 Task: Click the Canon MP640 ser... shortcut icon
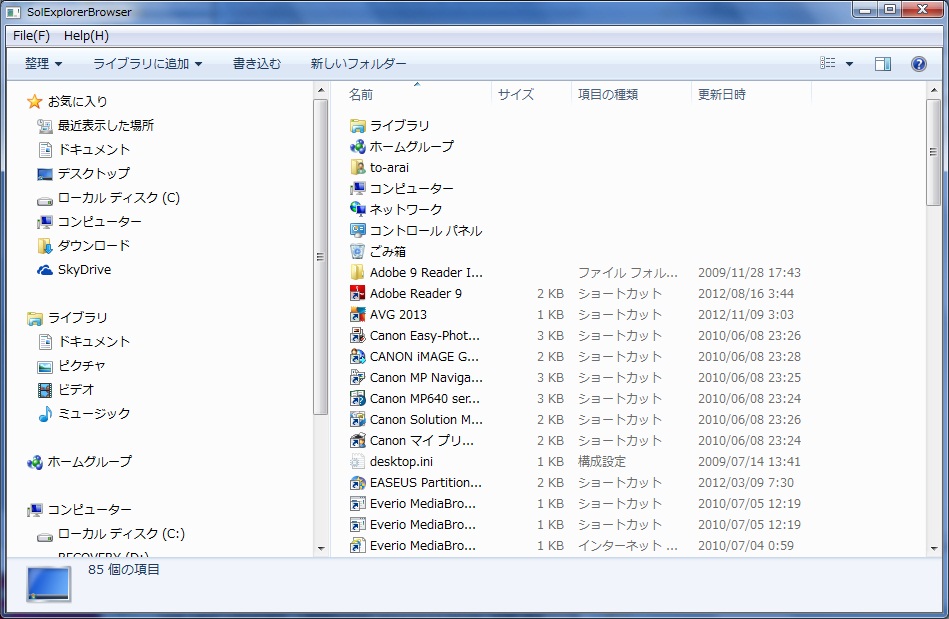click(x=358, y=398)
